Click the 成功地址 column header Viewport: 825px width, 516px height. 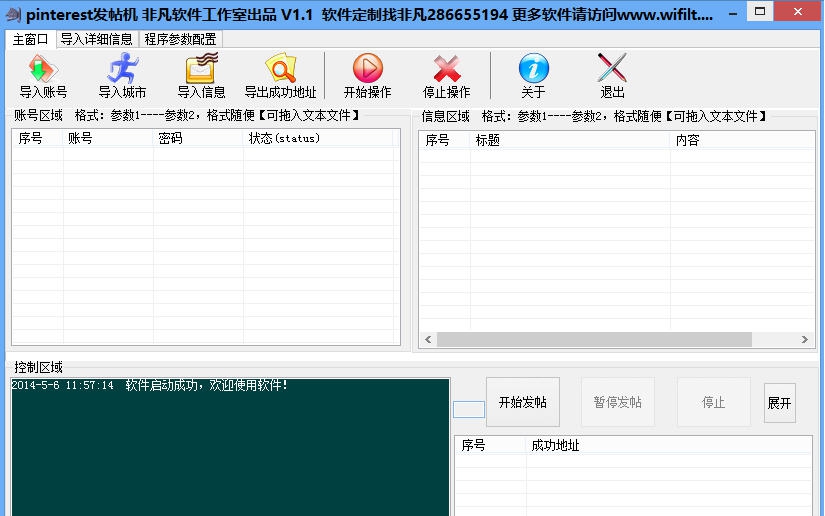(668, 446)
